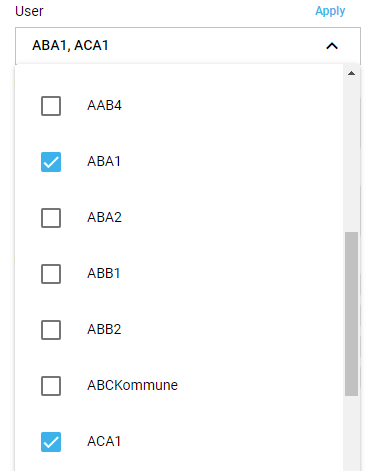Click the ABCKommune option label
374x471 pixels.
pyautogui.click(x=132, y=385)
